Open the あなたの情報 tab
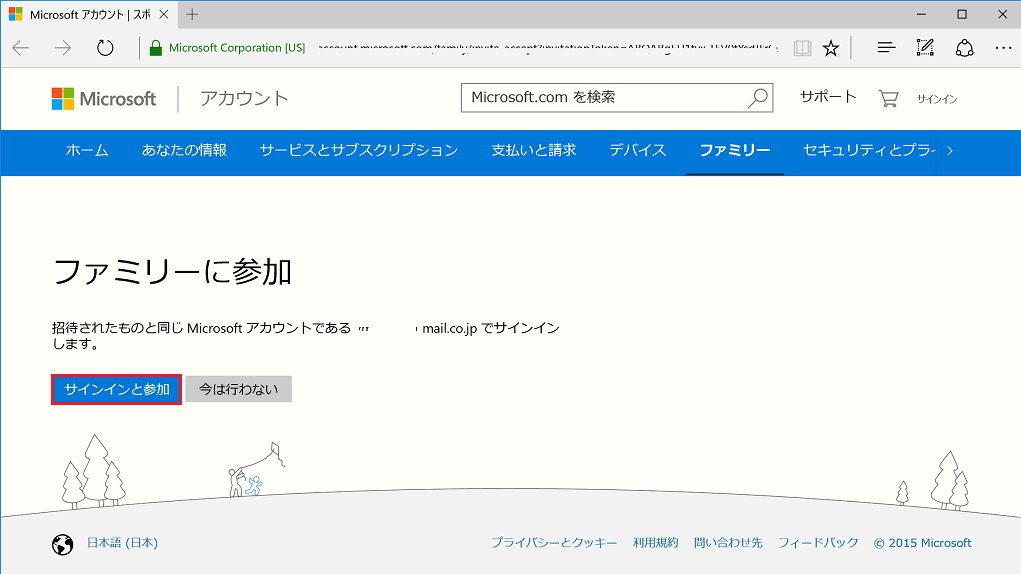This screenshot has width=1021, height=574. (184, 150)
